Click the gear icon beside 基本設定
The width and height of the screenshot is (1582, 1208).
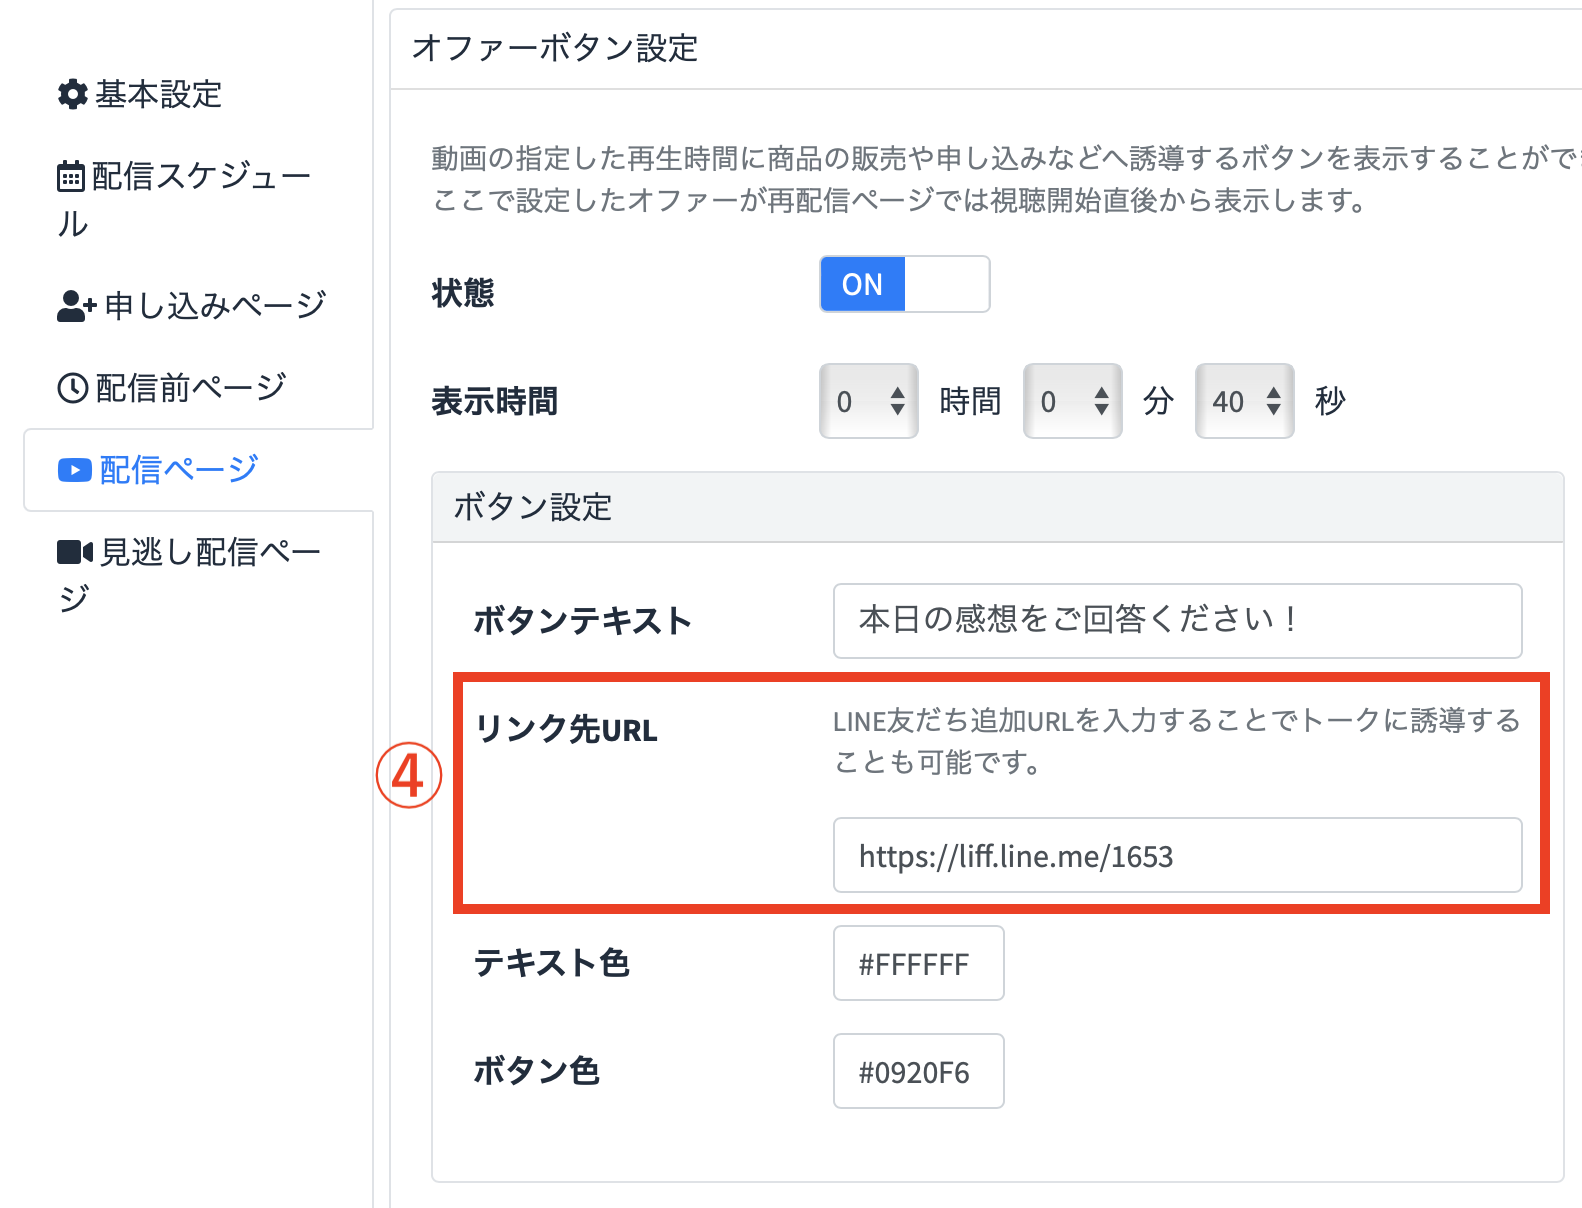point(72,94)
